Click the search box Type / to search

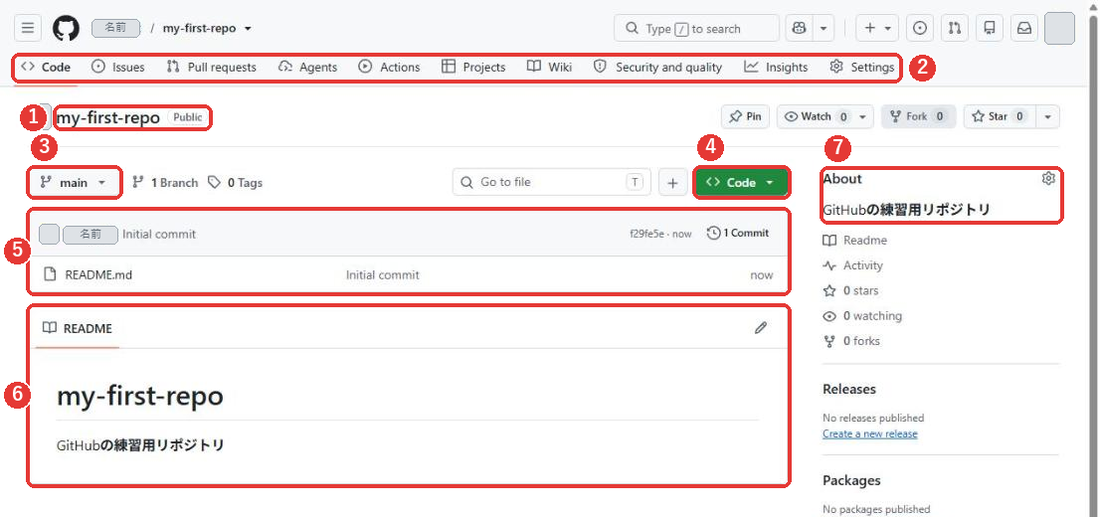point(697,29)
